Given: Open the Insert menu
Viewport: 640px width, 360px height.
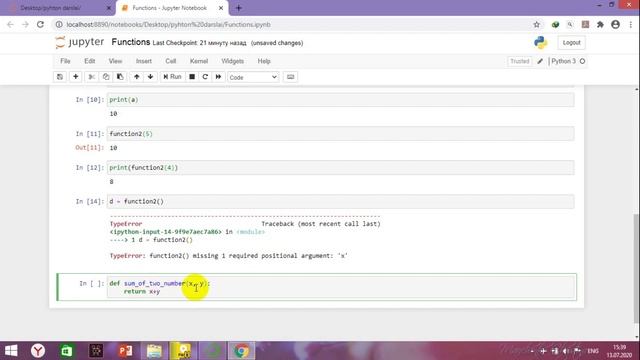Looking at the screenshot, I should pos(144,61).
